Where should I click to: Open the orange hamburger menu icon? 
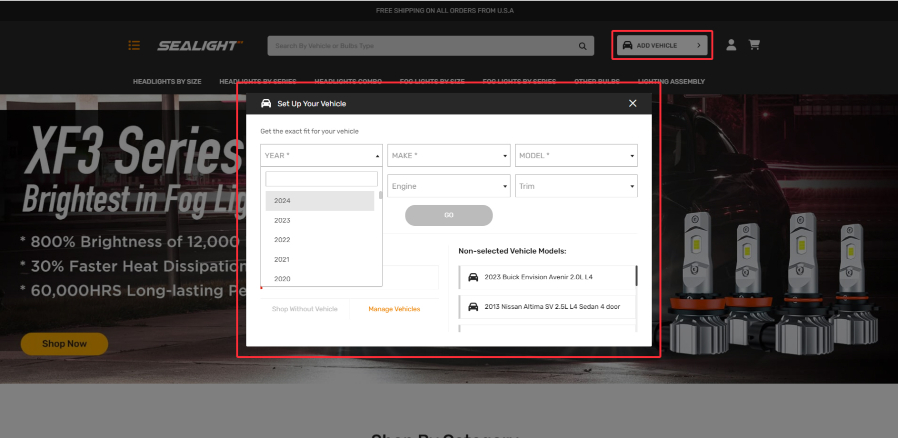coord(134,45)
